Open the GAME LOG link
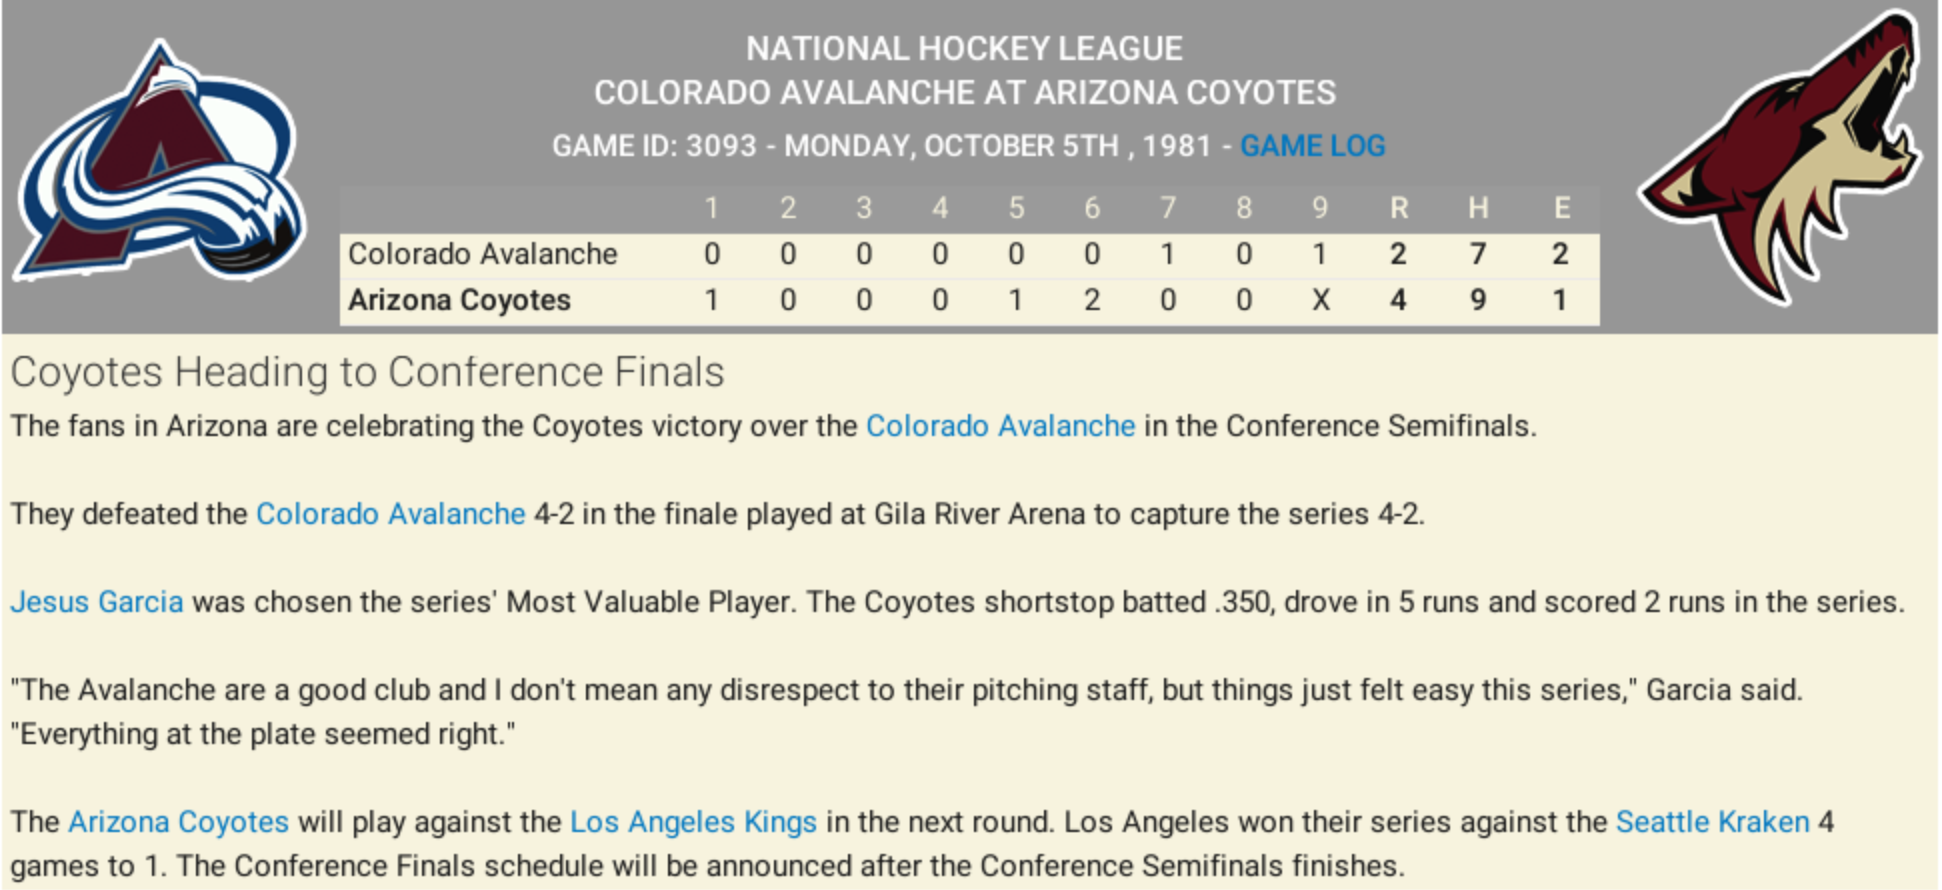The width and height of the screenshot is (1942, 890). click(1312, 146)
